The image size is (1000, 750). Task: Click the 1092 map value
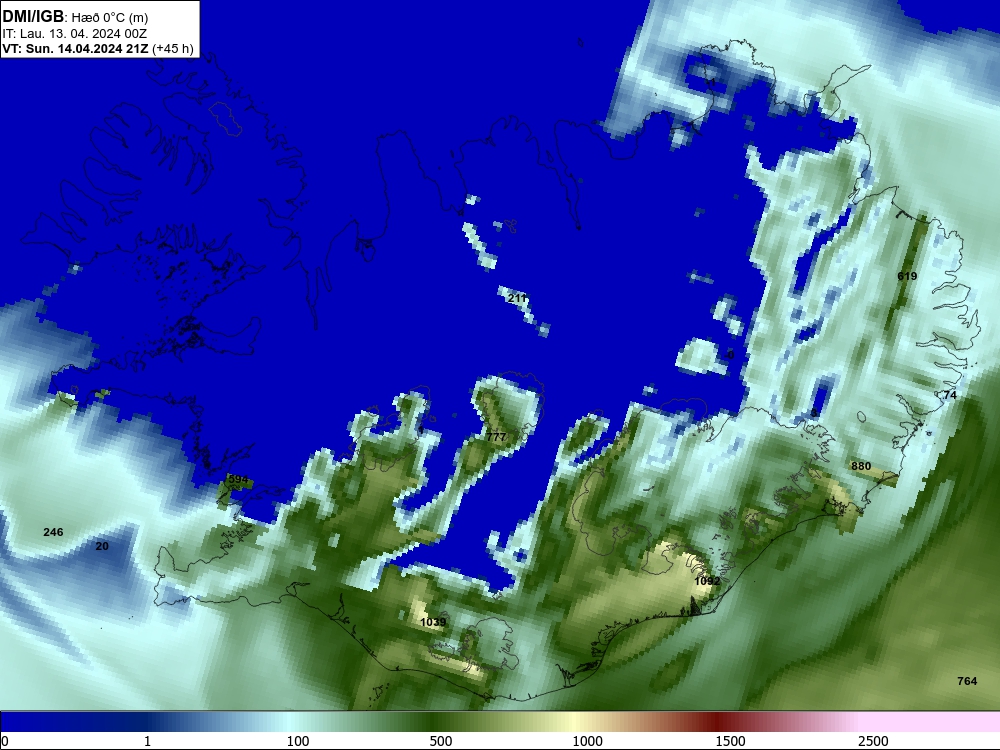tap(707, 581)
